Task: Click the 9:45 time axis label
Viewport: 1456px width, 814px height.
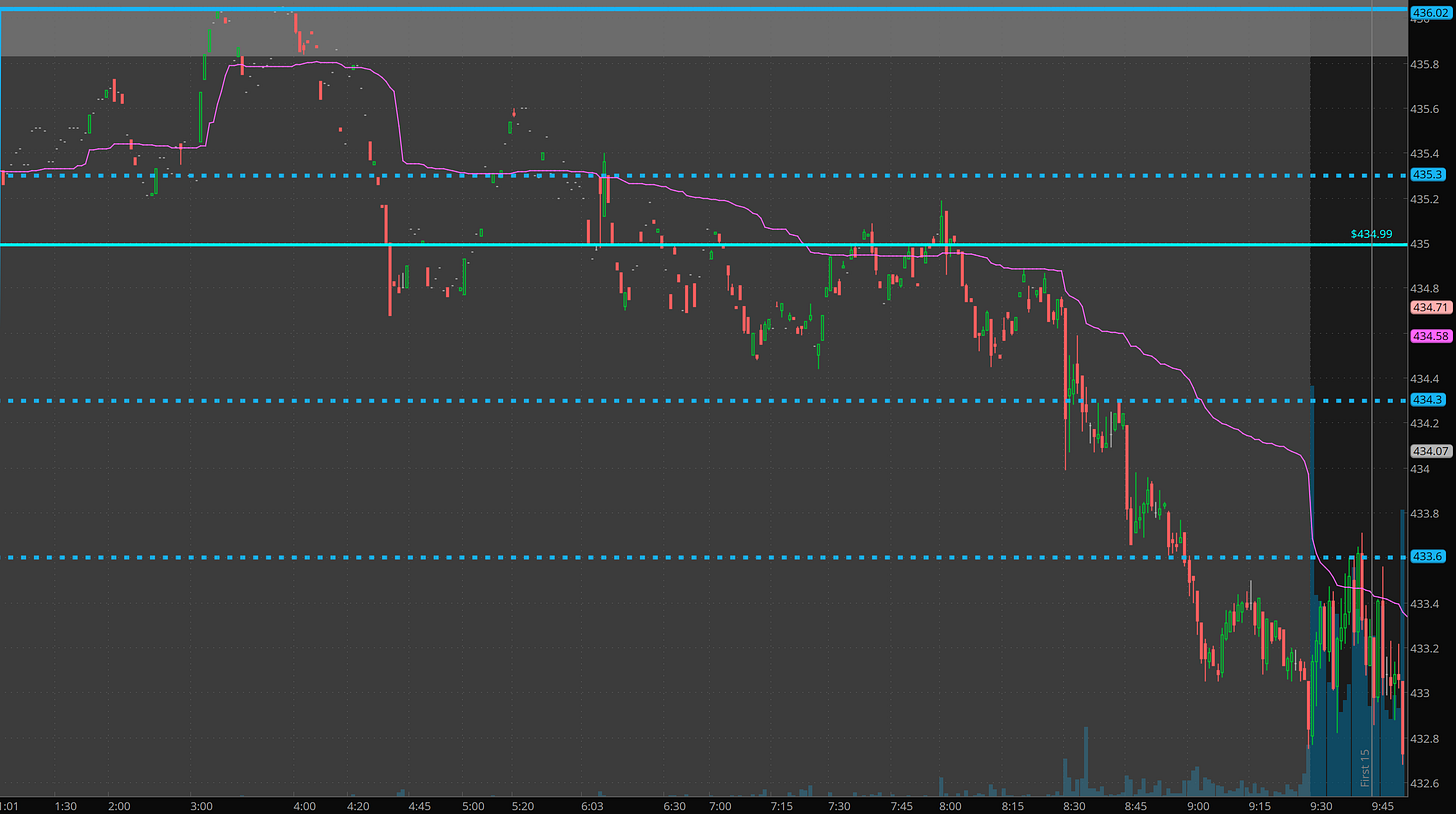Action: [x=1384, y=805]
